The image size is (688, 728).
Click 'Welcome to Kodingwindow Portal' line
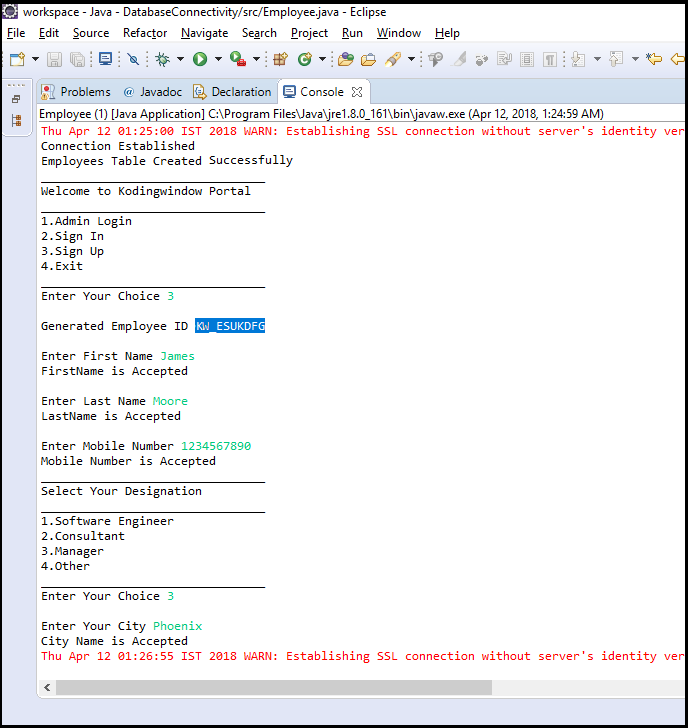click(x=146, y=191)
